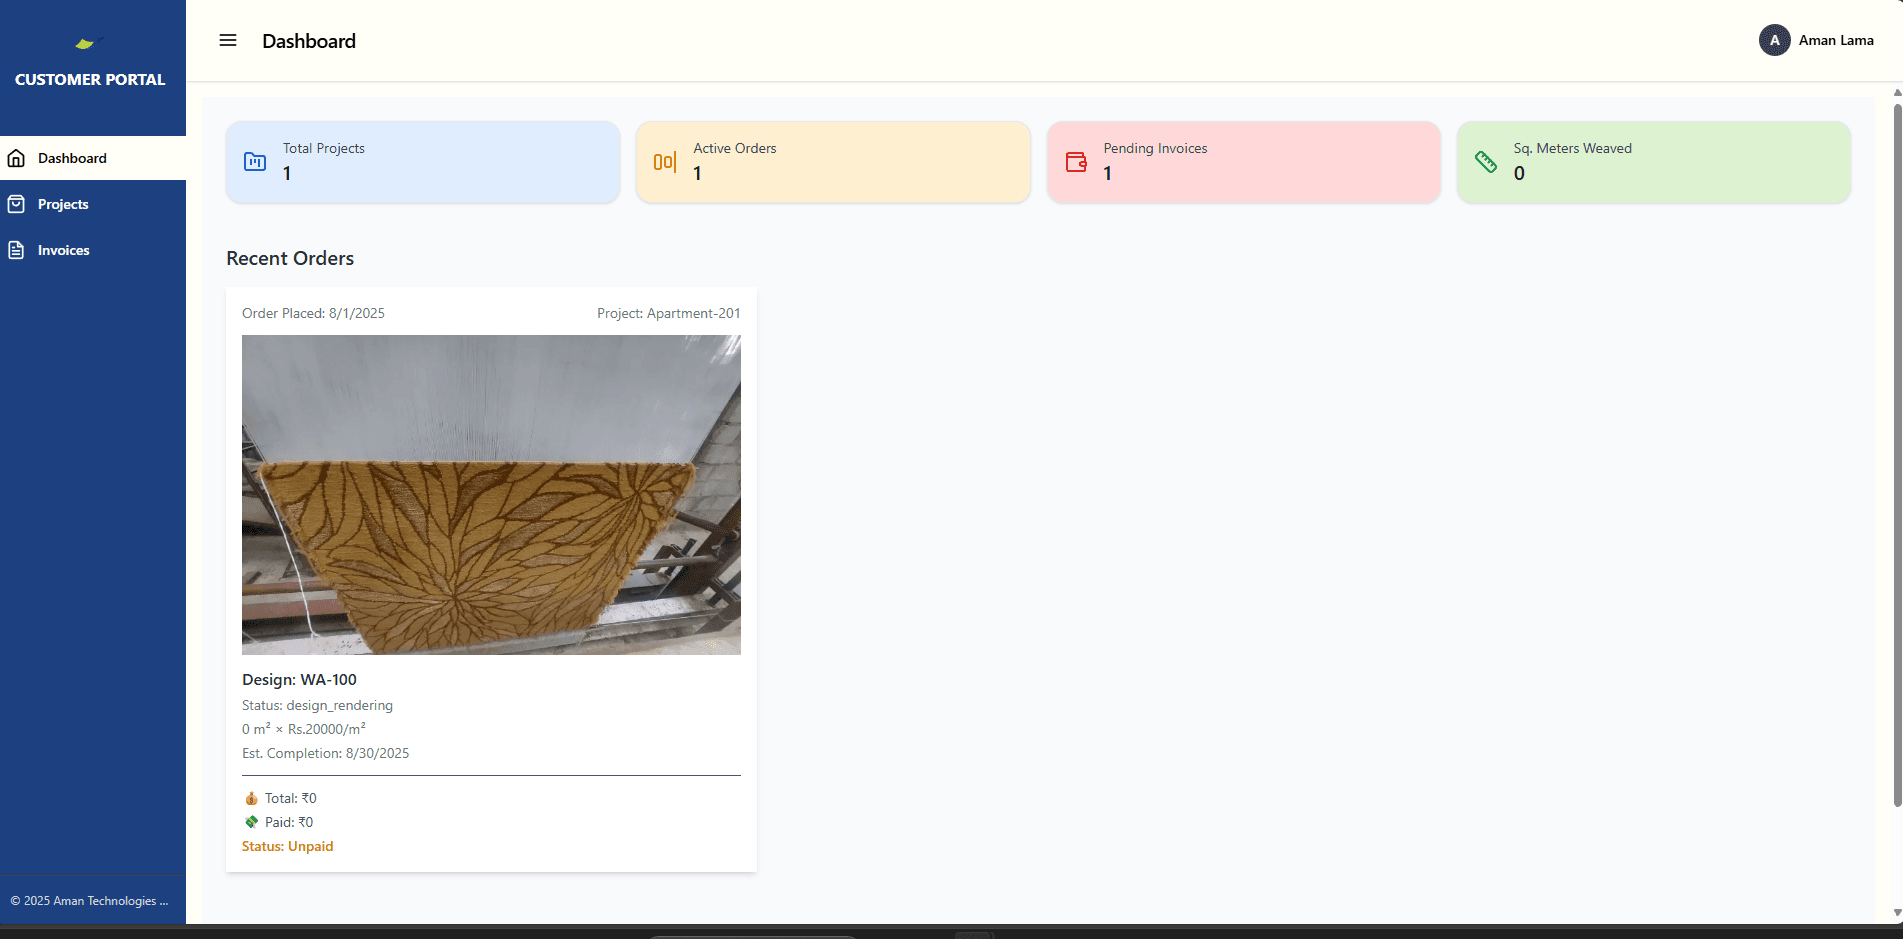This screenshot has width=1903, height=939.
Task: Click the Projects bag icon
Action: pyautogui.click(x=17, y=204)
